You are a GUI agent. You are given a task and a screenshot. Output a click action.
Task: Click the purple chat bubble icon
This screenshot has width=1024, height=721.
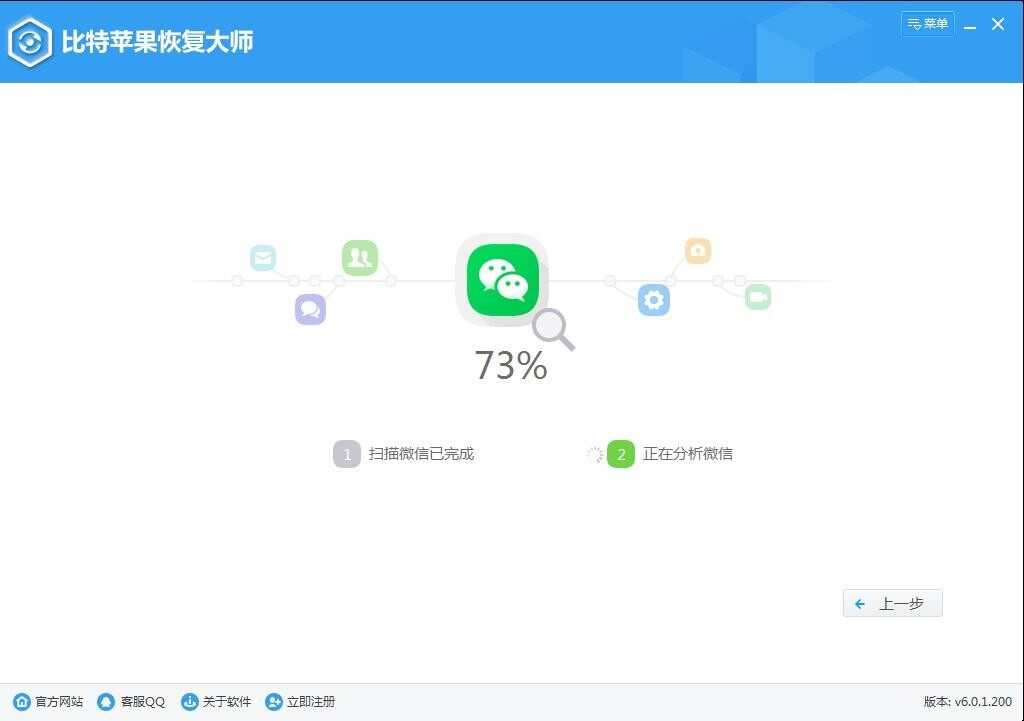click(310, 310)
